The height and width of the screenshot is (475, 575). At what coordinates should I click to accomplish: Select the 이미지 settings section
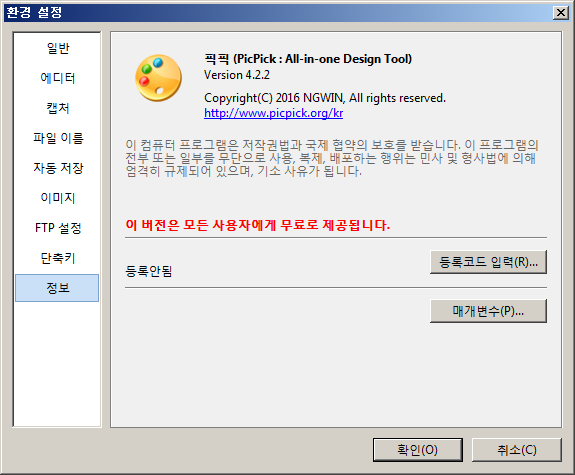(x=58, y=198)
